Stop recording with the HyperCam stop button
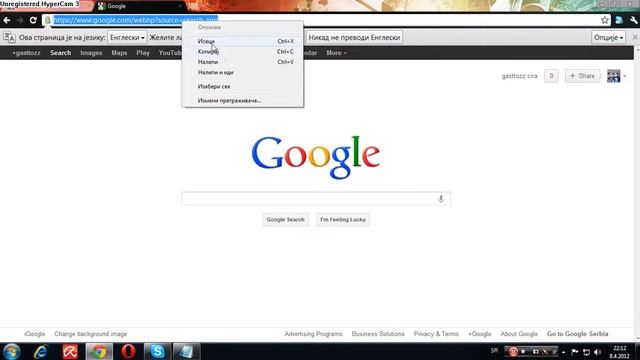This screenshot has width=640, height=360. click(524, 351)
